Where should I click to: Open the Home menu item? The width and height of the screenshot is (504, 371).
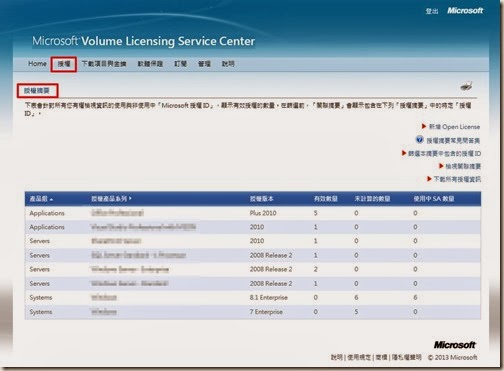point(37,64)
